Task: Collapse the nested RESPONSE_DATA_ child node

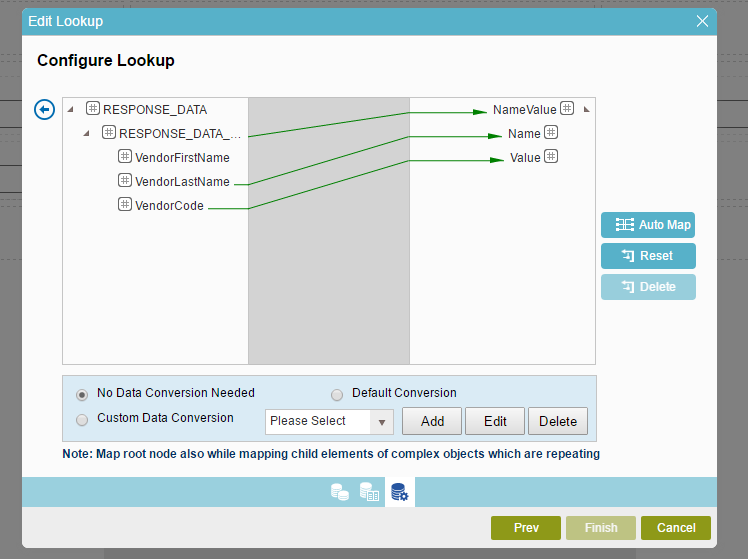Action: [86, 133]
